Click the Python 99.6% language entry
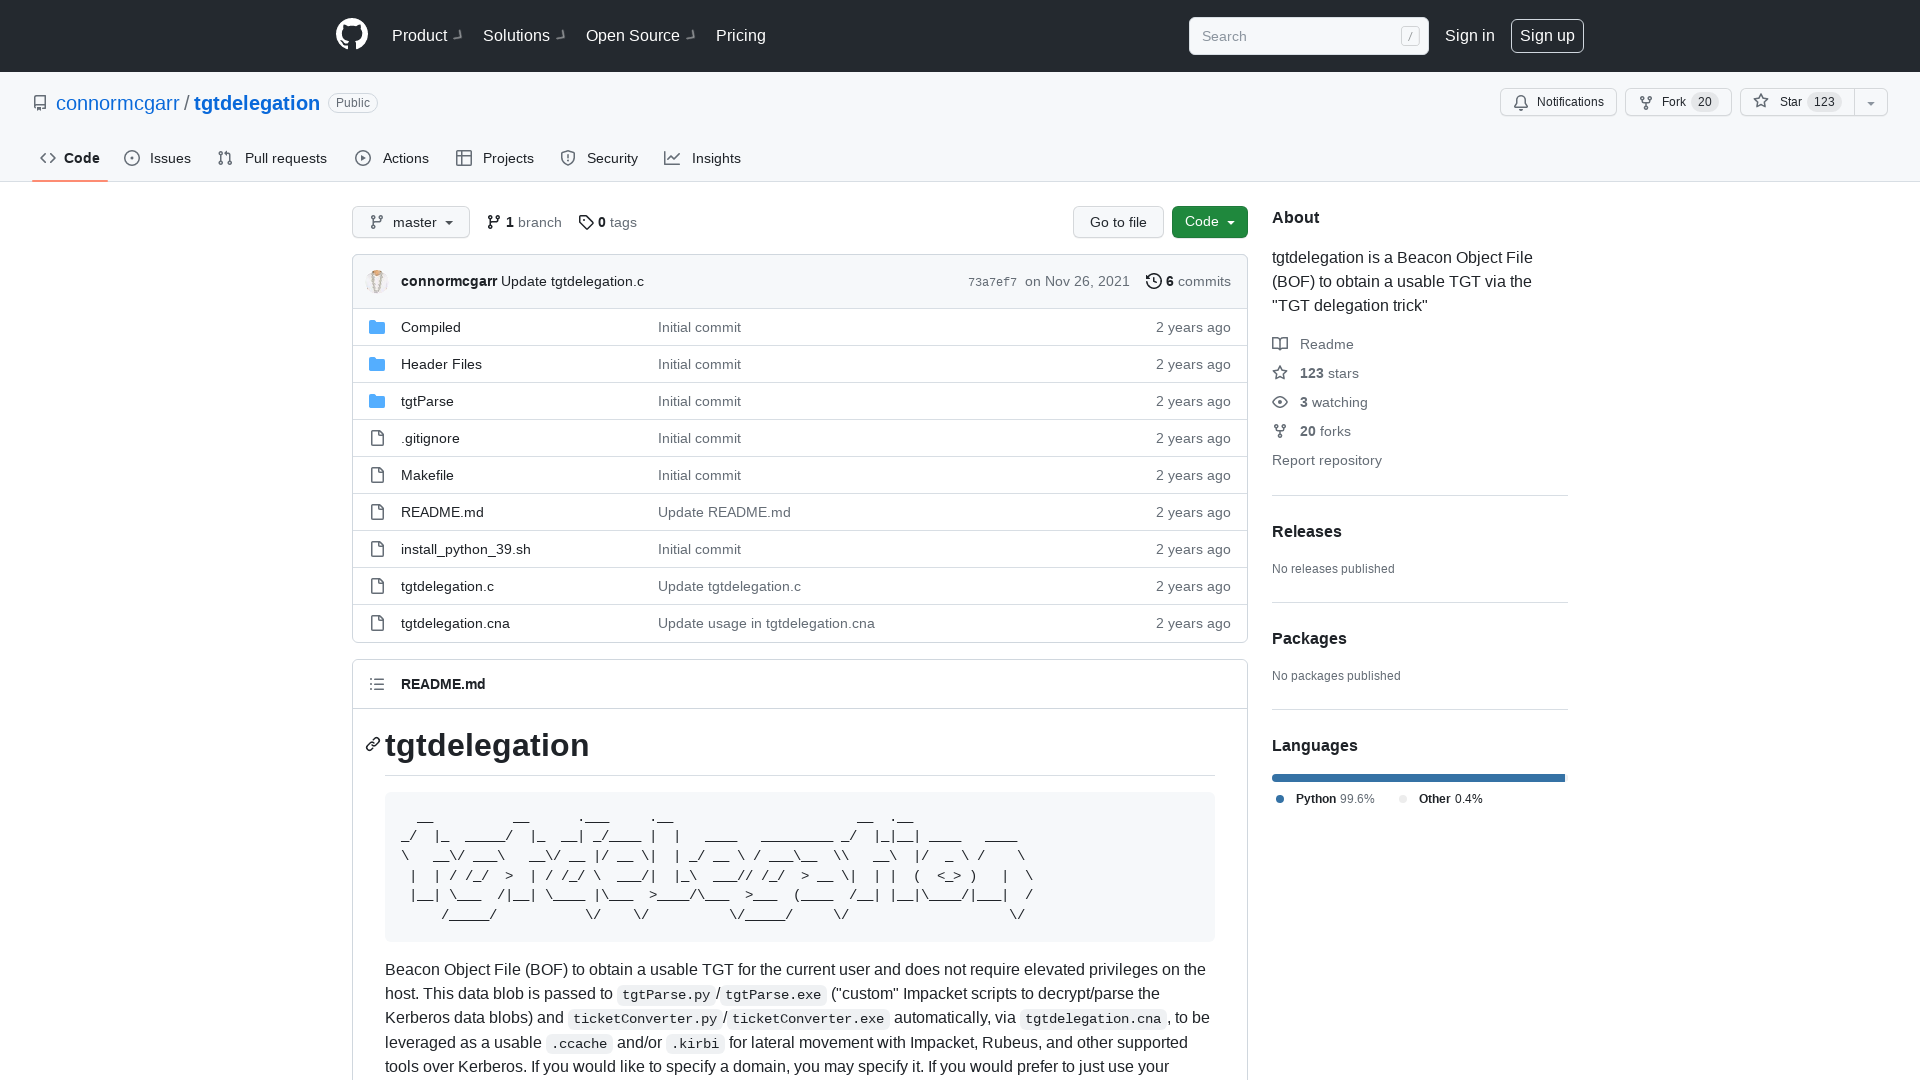Image resolution: width=1920 pixels, height=1080 pixels. (x=1325, y=799)
